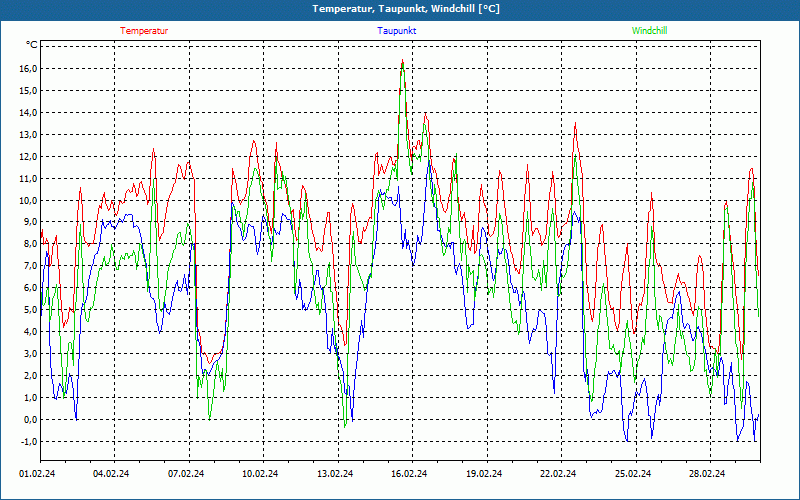Click the 25.02.24 date label
Image resolution: width=800 pixels, height=500 pixels.
(x=633, y=474)
